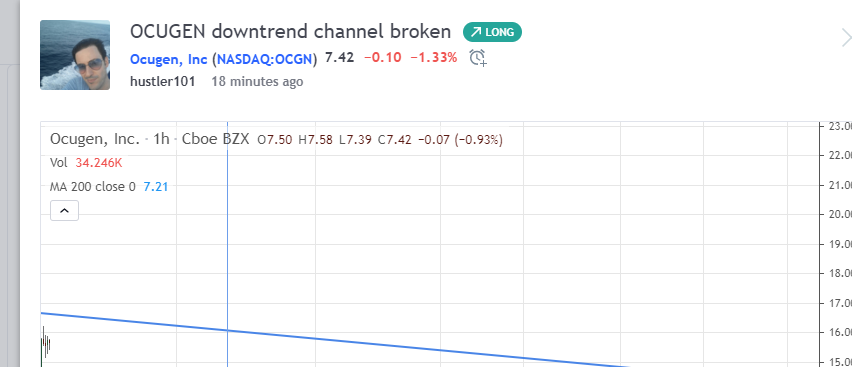852x367 pixels.
Task: Click the NASDAQ:OCGN ticker link
Action: [x=265, y=58]
